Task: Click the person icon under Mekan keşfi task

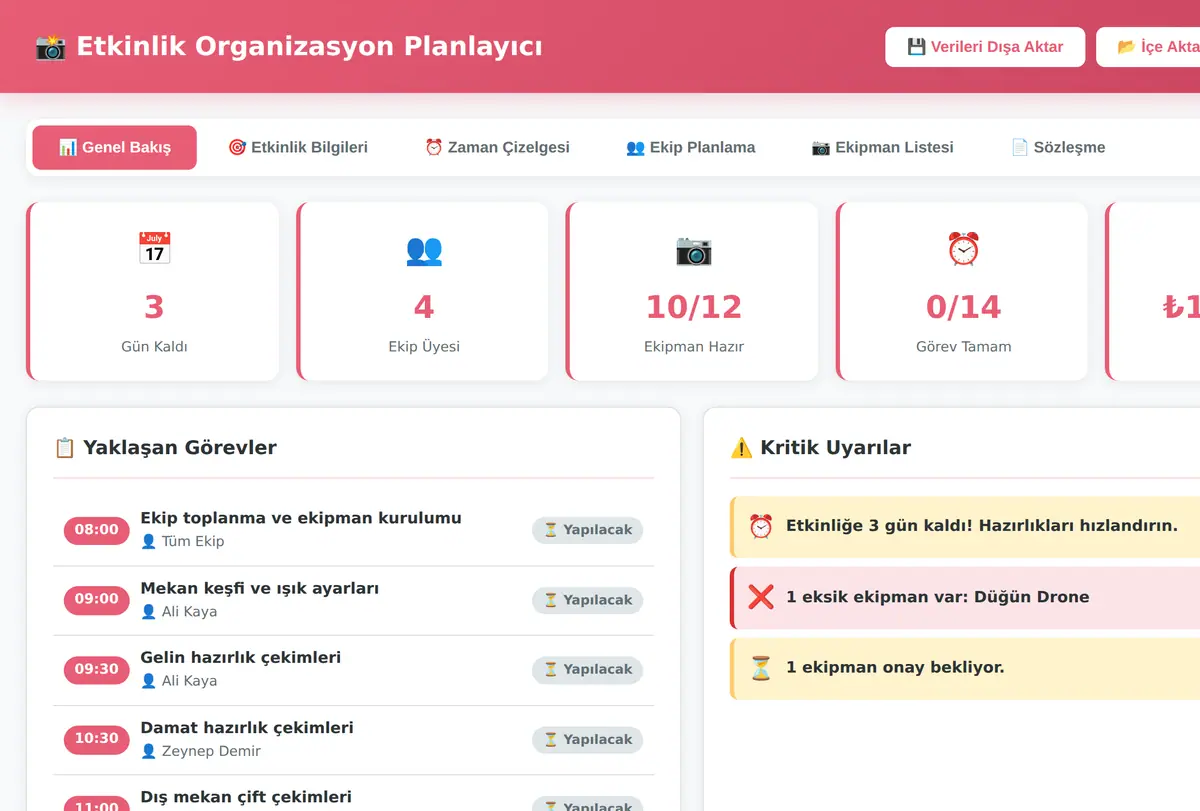Action: pos(149,611)
